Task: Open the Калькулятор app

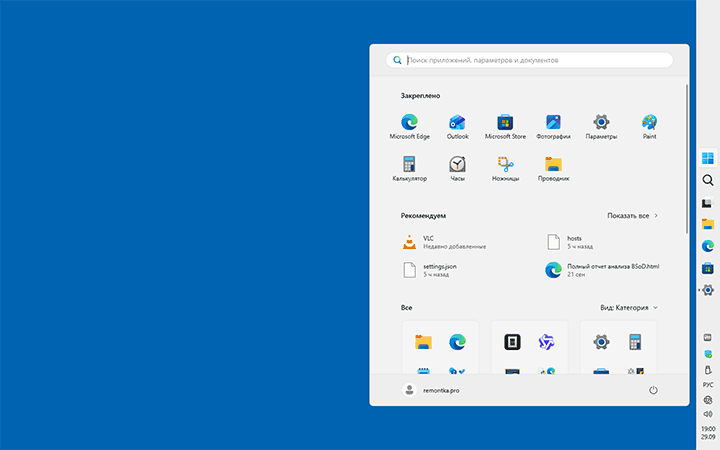Action: [409, 169]
